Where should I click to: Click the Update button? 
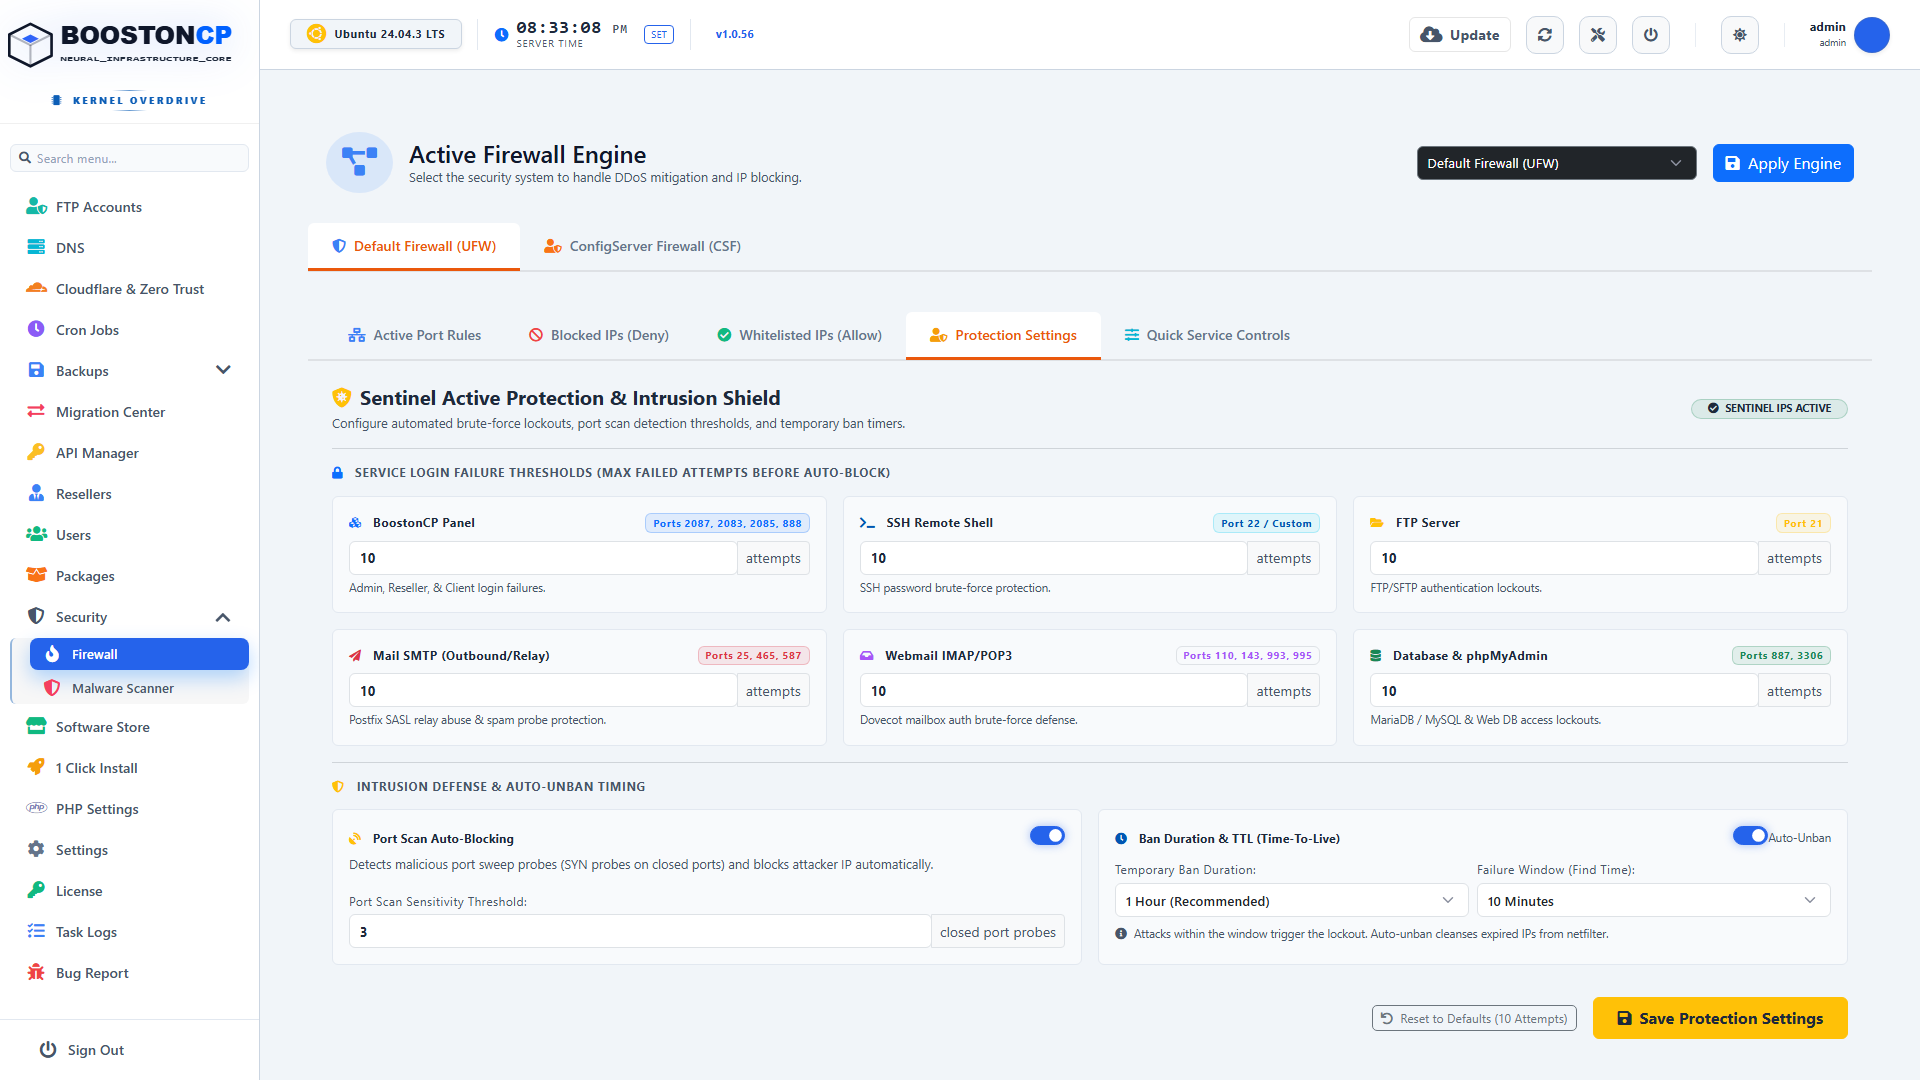(1460, 35)
